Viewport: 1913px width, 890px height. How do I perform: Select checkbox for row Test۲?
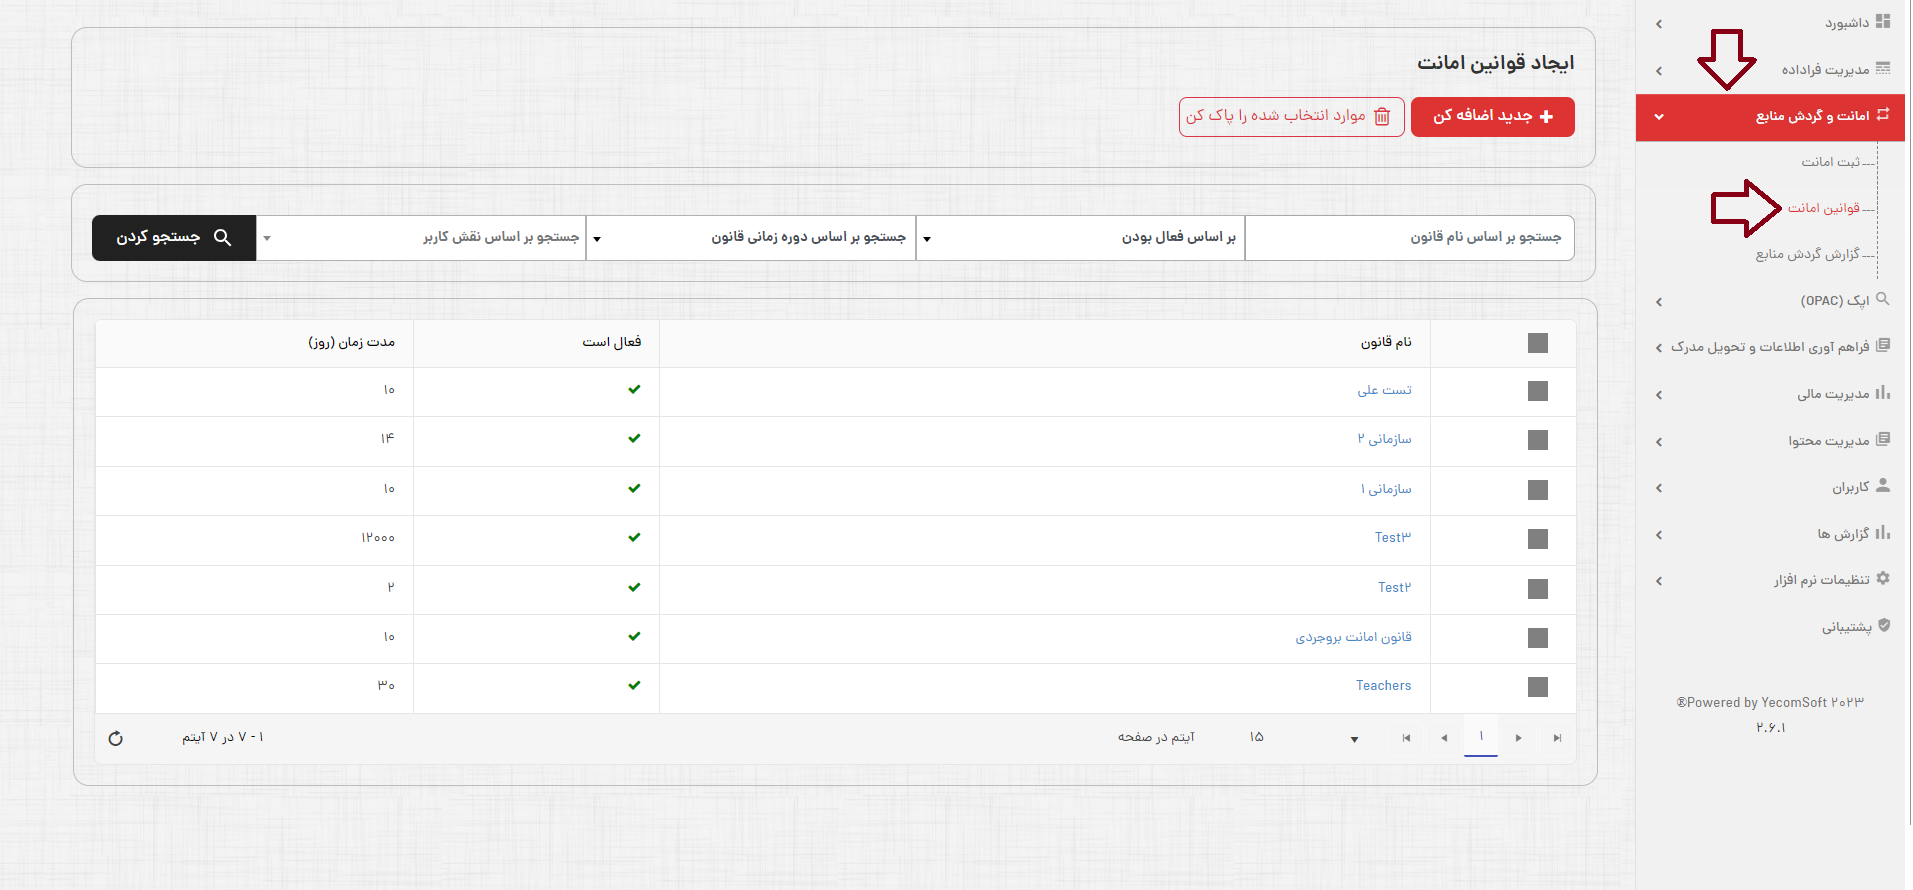[x=1538, y=589]
